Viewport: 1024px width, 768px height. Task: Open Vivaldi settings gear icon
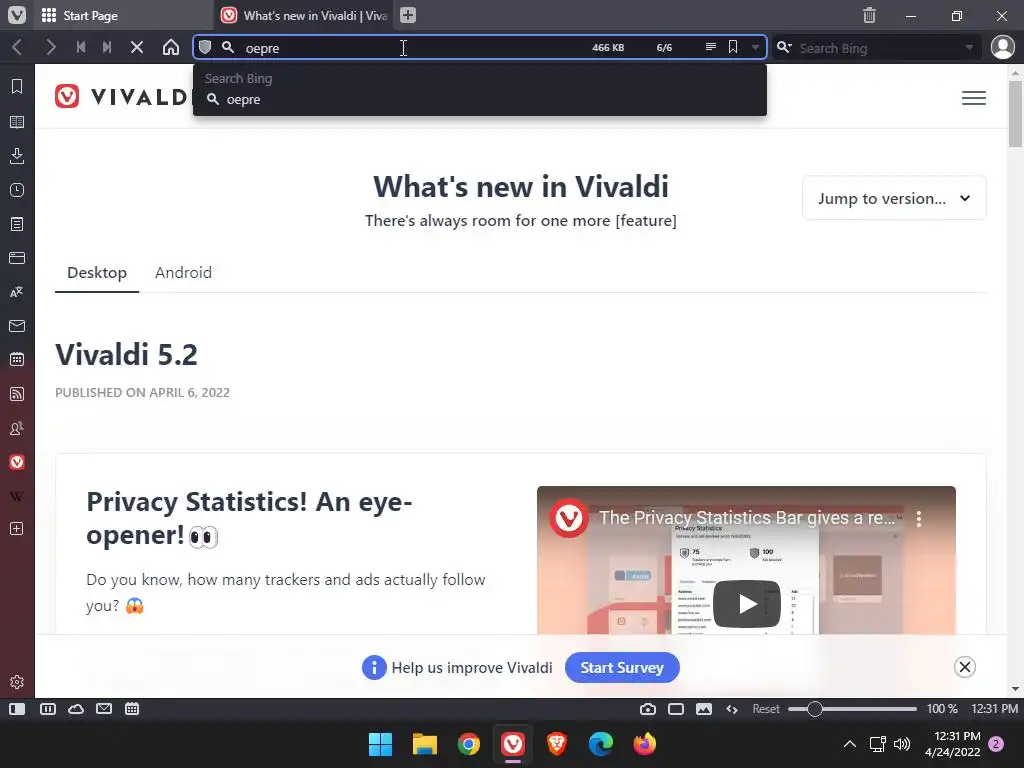click(x=17, y=682)
